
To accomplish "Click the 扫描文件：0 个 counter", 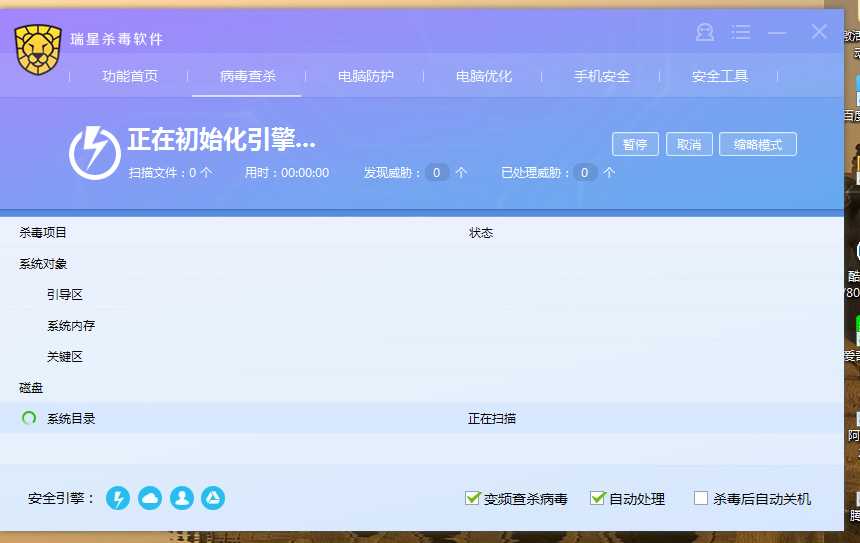I will pos(170,173).
